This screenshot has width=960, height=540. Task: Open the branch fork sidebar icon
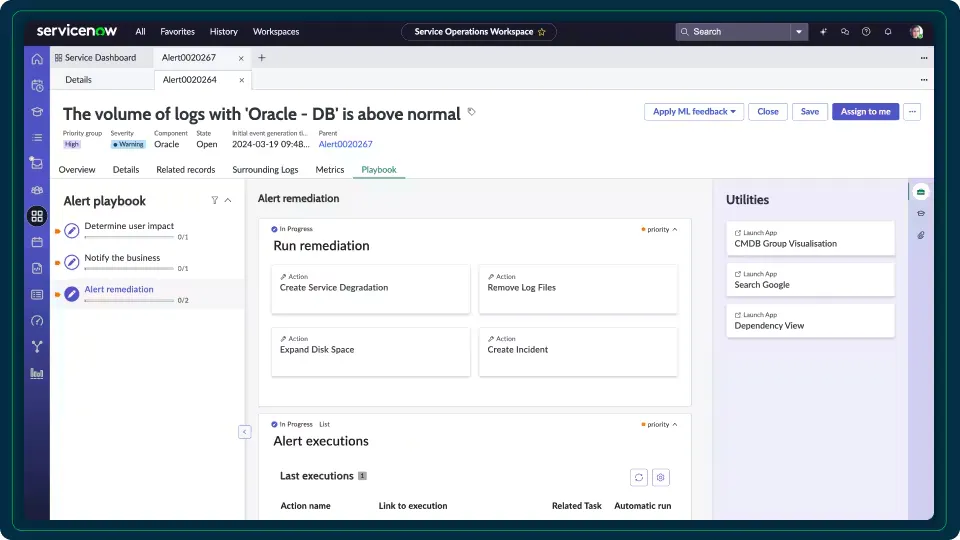tap(37, 347)
